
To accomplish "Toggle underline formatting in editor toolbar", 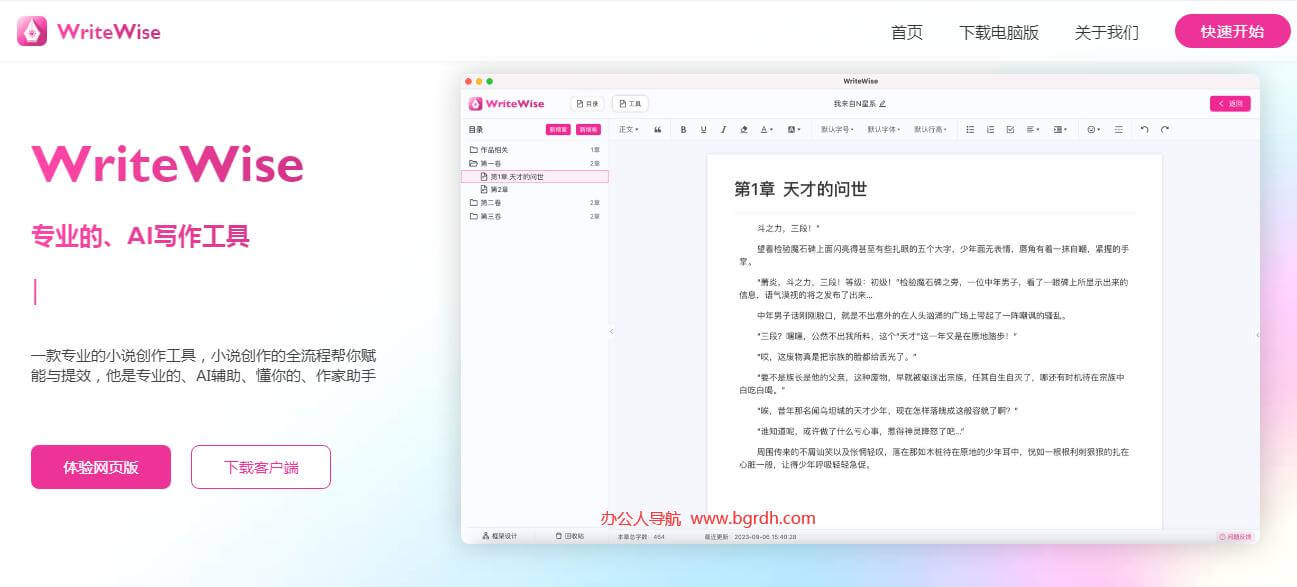I will 704,129.
